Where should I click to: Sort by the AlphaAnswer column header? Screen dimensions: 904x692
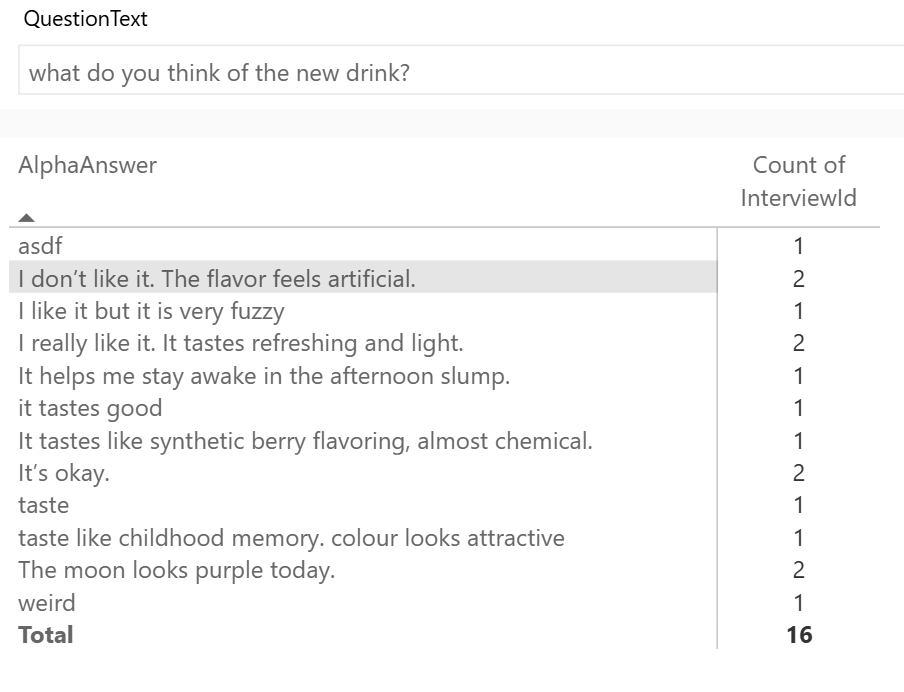[88, 166]
